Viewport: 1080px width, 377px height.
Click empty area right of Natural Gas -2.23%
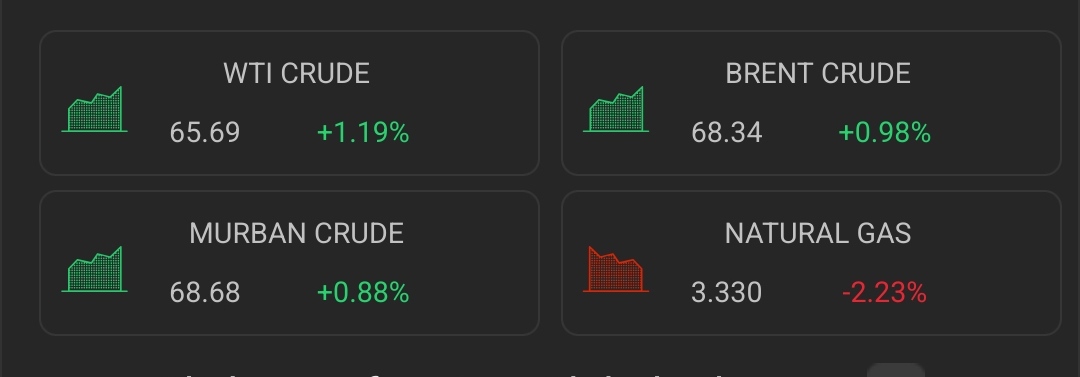click(x=992, y=293)
